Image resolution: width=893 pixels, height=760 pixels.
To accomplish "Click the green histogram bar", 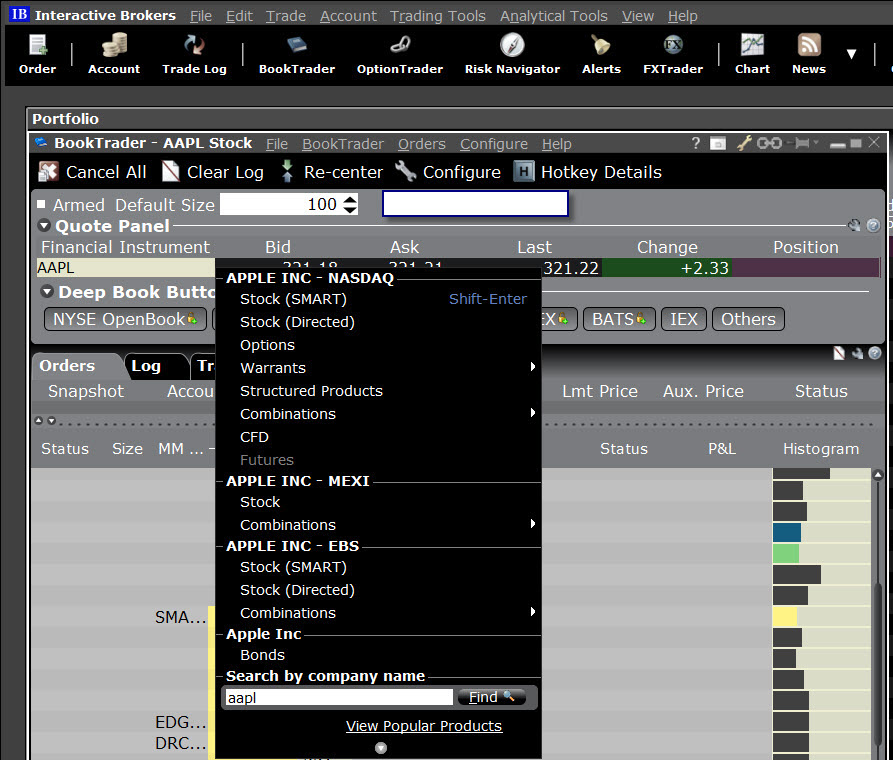I will coord(786,553).
